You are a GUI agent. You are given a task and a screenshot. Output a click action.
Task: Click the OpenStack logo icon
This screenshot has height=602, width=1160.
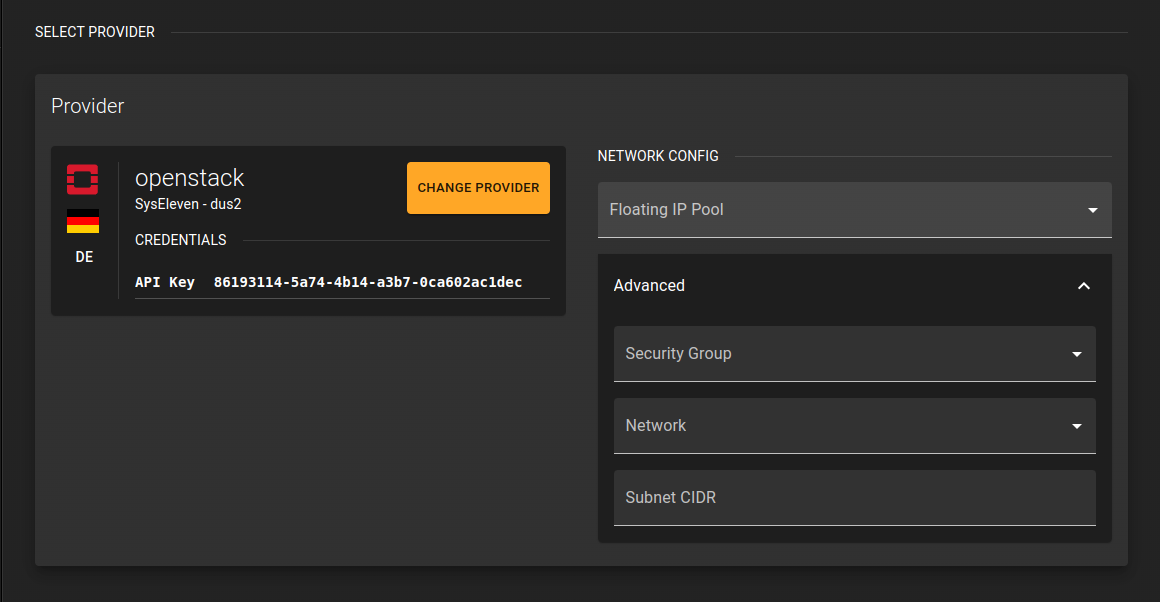tap(82, 178)
